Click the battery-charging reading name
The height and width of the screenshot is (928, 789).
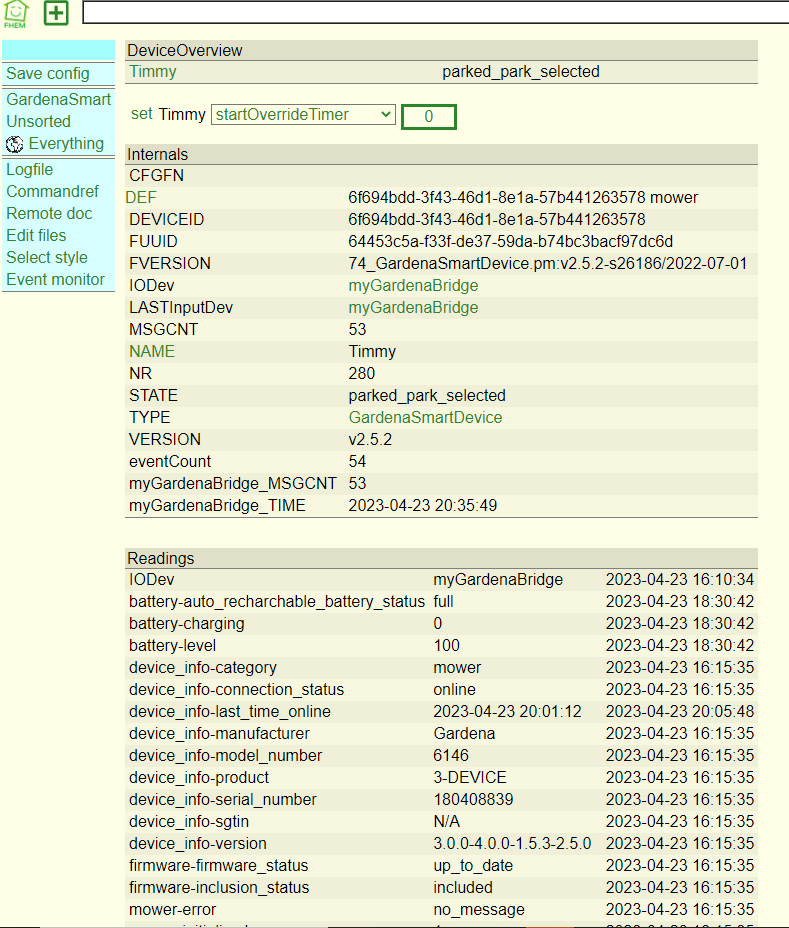pyautogui.click(x=186, y=623)
